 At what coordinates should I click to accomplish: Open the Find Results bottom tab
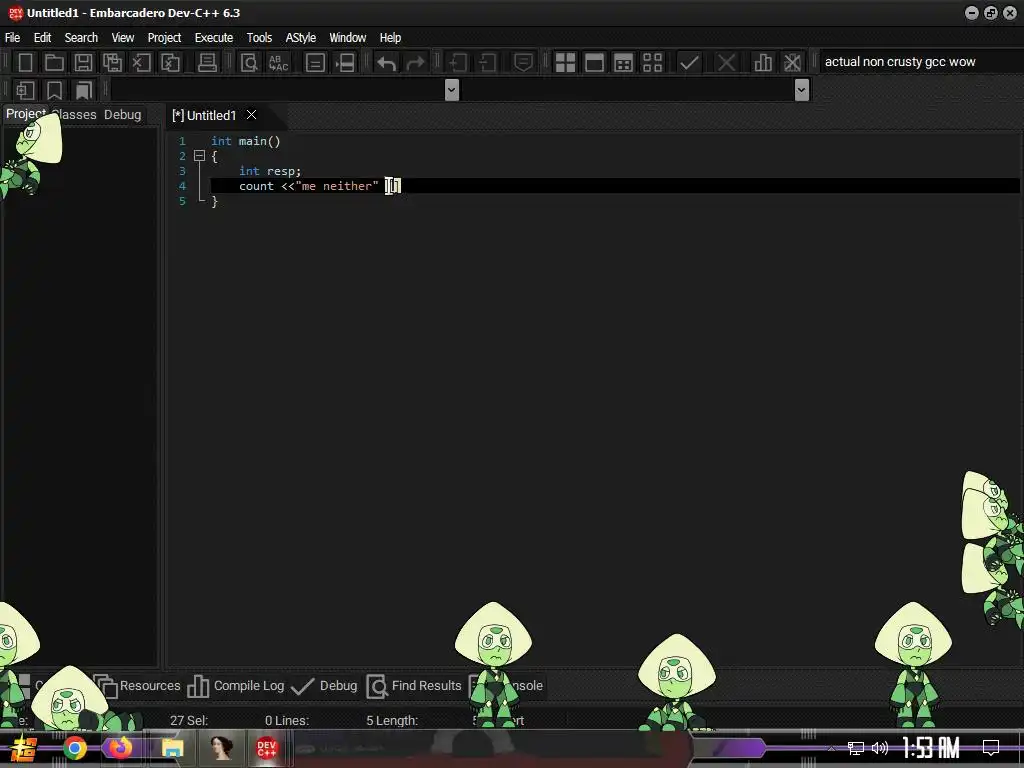[413, 686]
